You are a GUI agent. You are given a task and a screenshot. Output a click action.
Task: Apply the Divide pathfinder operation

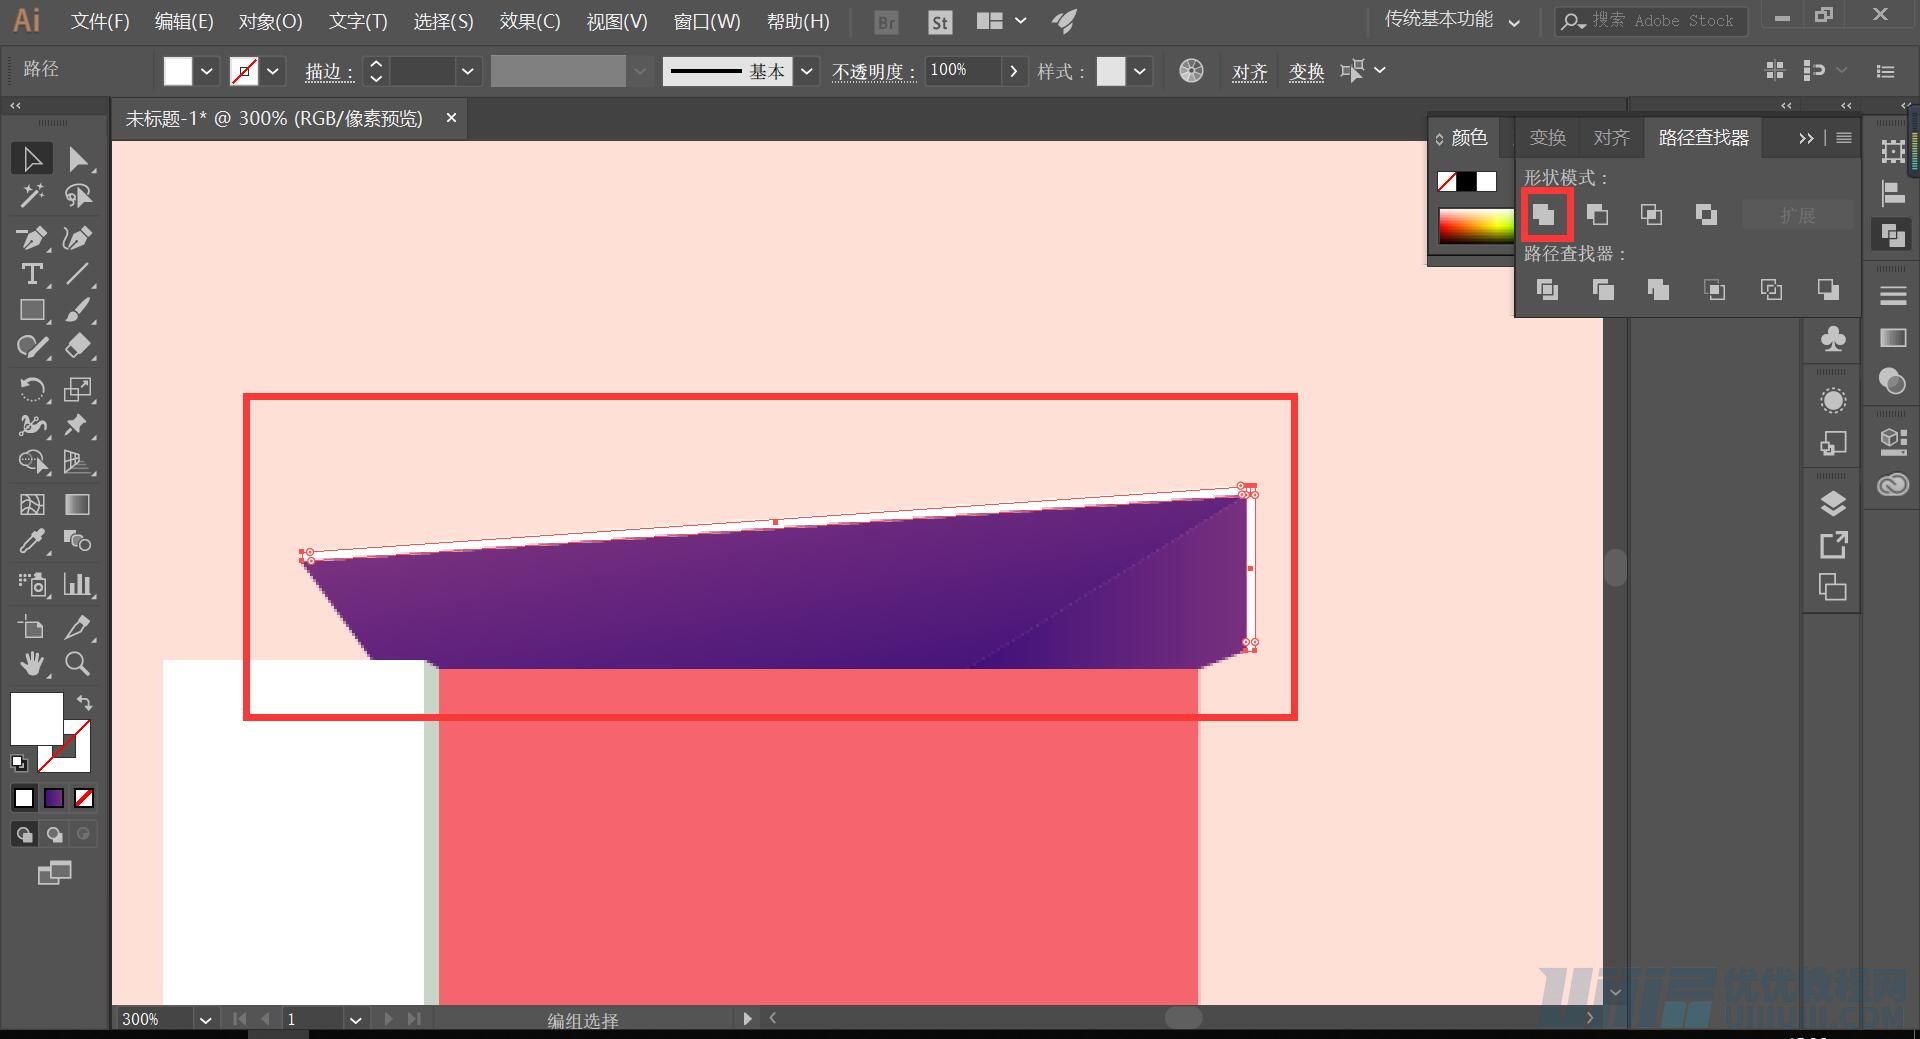point(1548,290)
